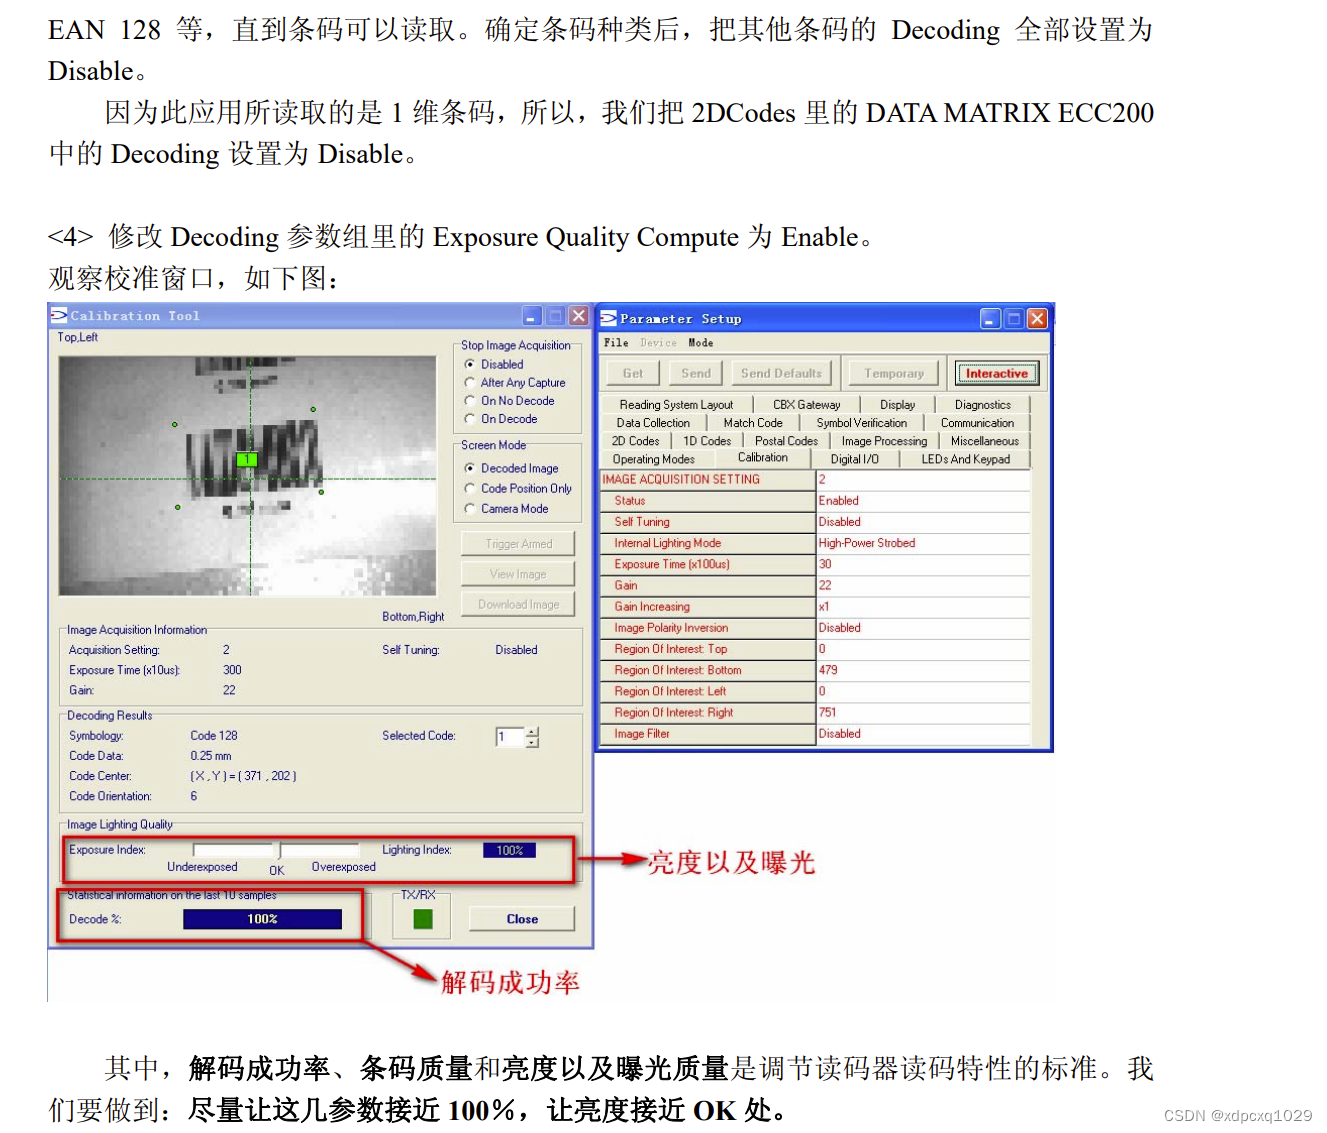Screen dimensions: 1327x1133
Task: Increment Selected Code with the up arrow
Action: click(532, 731)
